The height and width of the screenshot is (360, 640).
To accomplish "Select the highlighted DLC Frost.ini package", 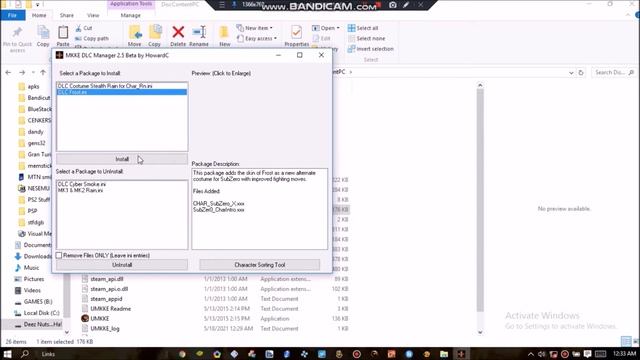I will coord(122,92).
